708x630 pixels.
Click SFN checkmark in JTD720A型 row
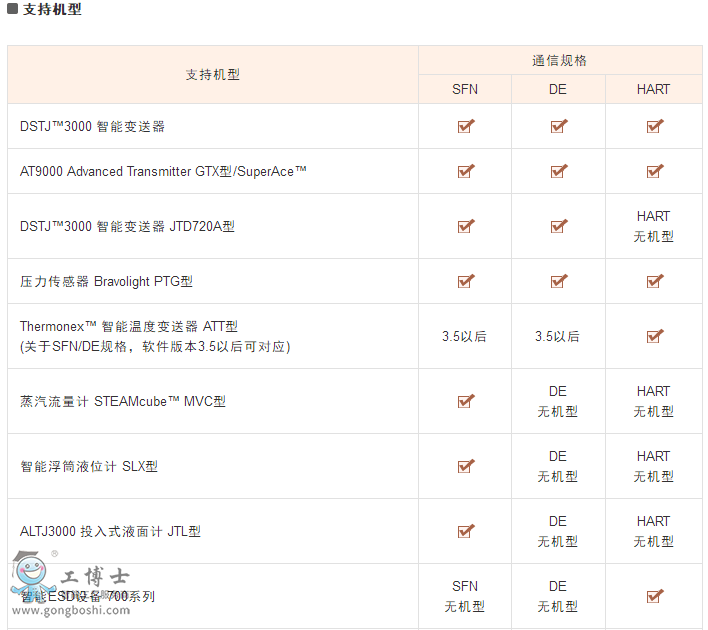(x=466, y=226)
